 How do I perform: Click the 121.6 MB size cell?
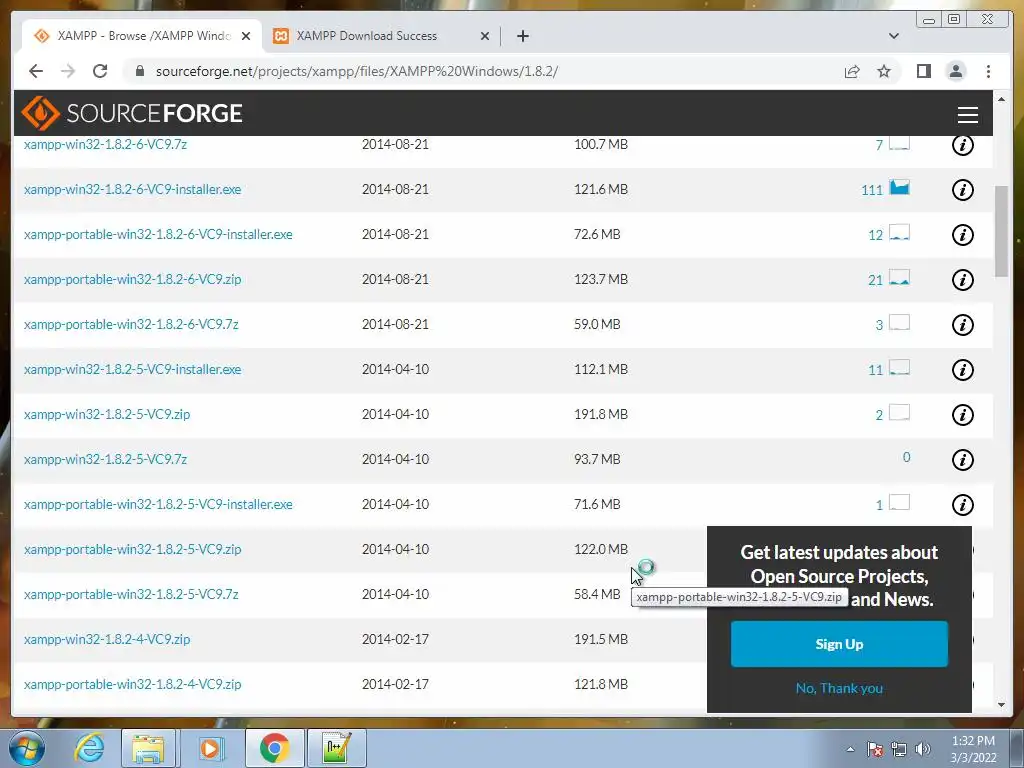(x=601, y=189)
